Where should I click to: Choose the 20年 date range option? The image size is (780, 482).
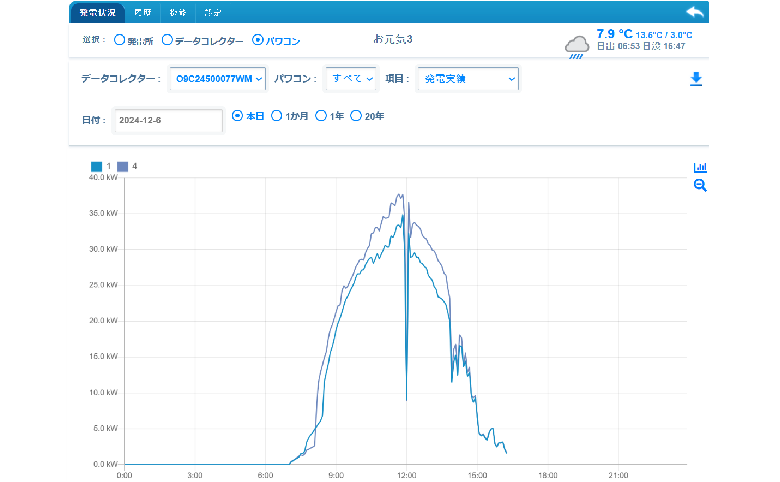click(356, 116)
